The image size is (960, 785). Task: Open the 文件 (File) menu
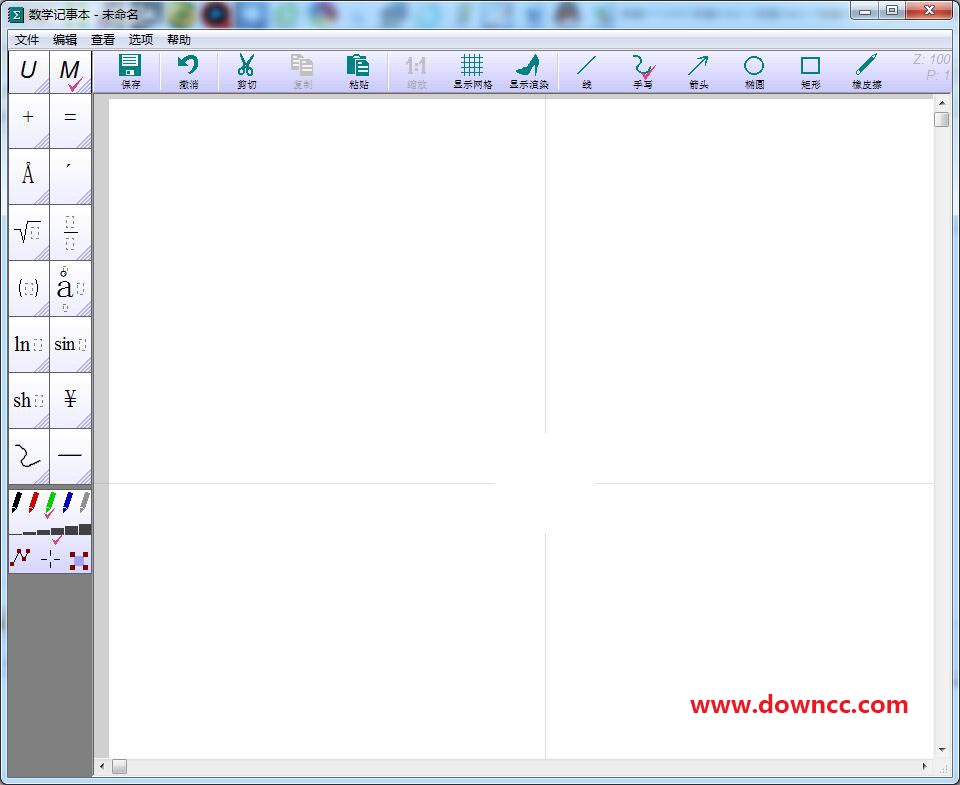point(27,40)
